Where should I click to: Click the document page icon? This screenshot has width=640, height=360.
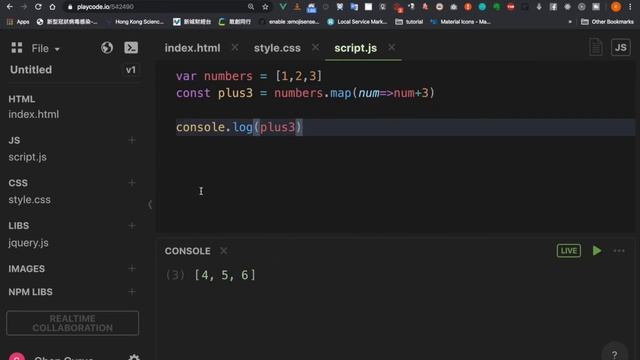[596, 47]
